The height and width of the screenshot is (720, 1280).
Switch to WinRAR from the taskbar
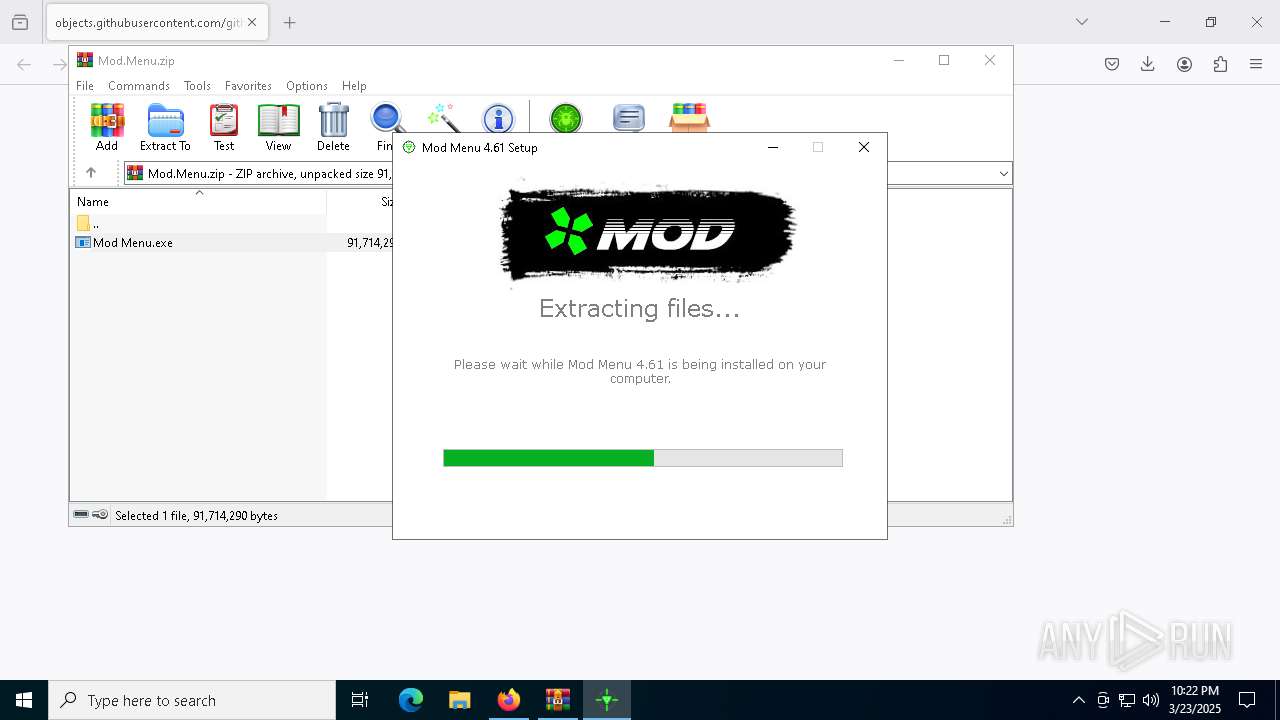click(557, 700)
